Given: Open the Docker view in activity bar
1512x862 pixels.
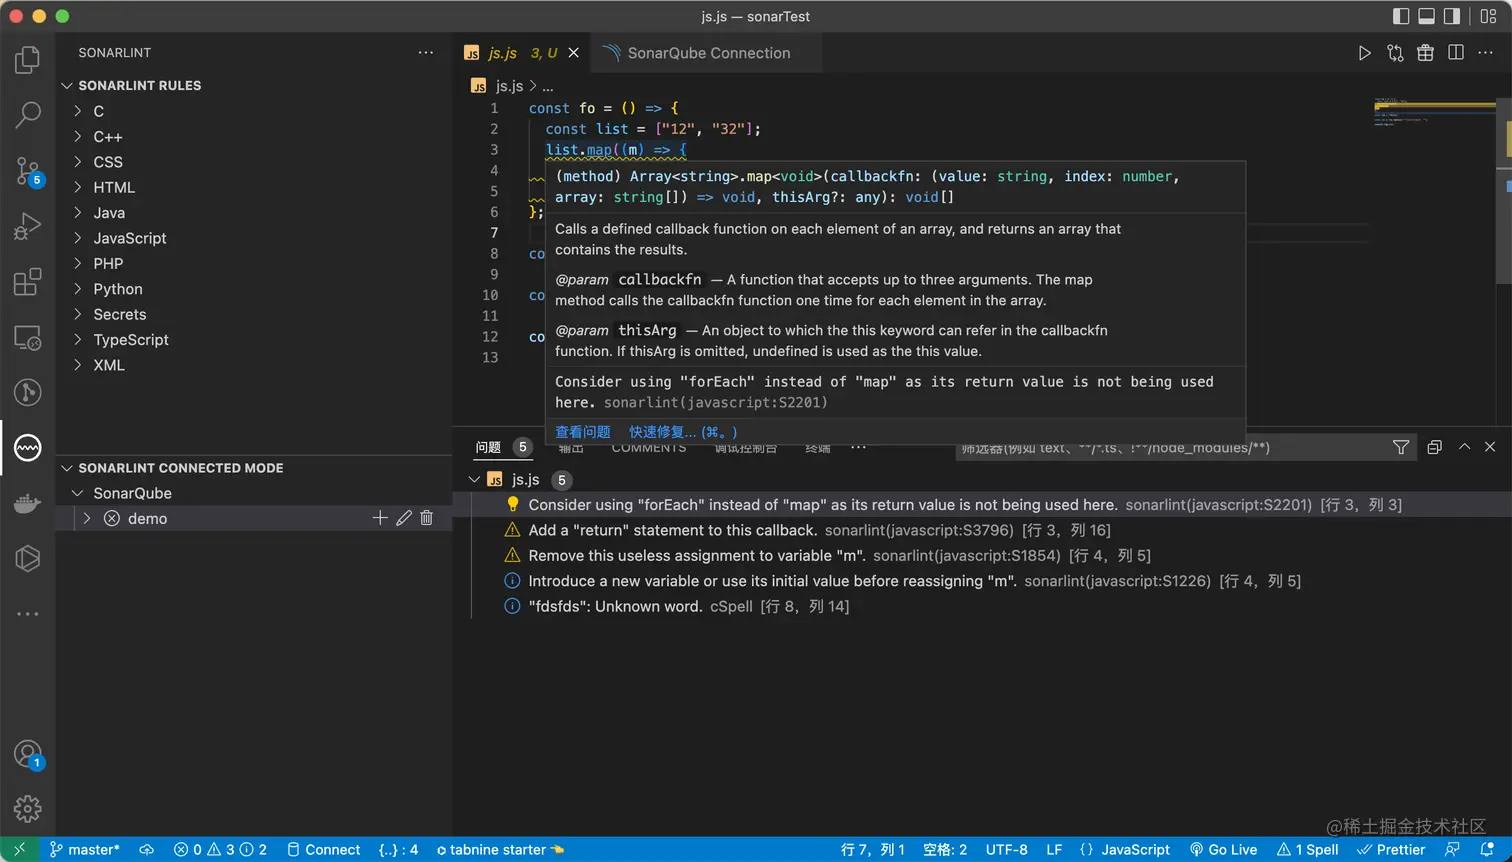Looking at the screenshot, I should 27,503.
